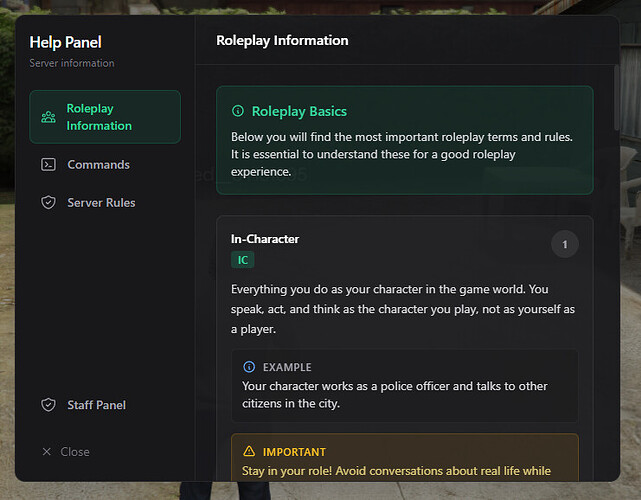641x500 pixels.
Task: Click the terminal icon next to Commands
Action: [x=48, y=164]
